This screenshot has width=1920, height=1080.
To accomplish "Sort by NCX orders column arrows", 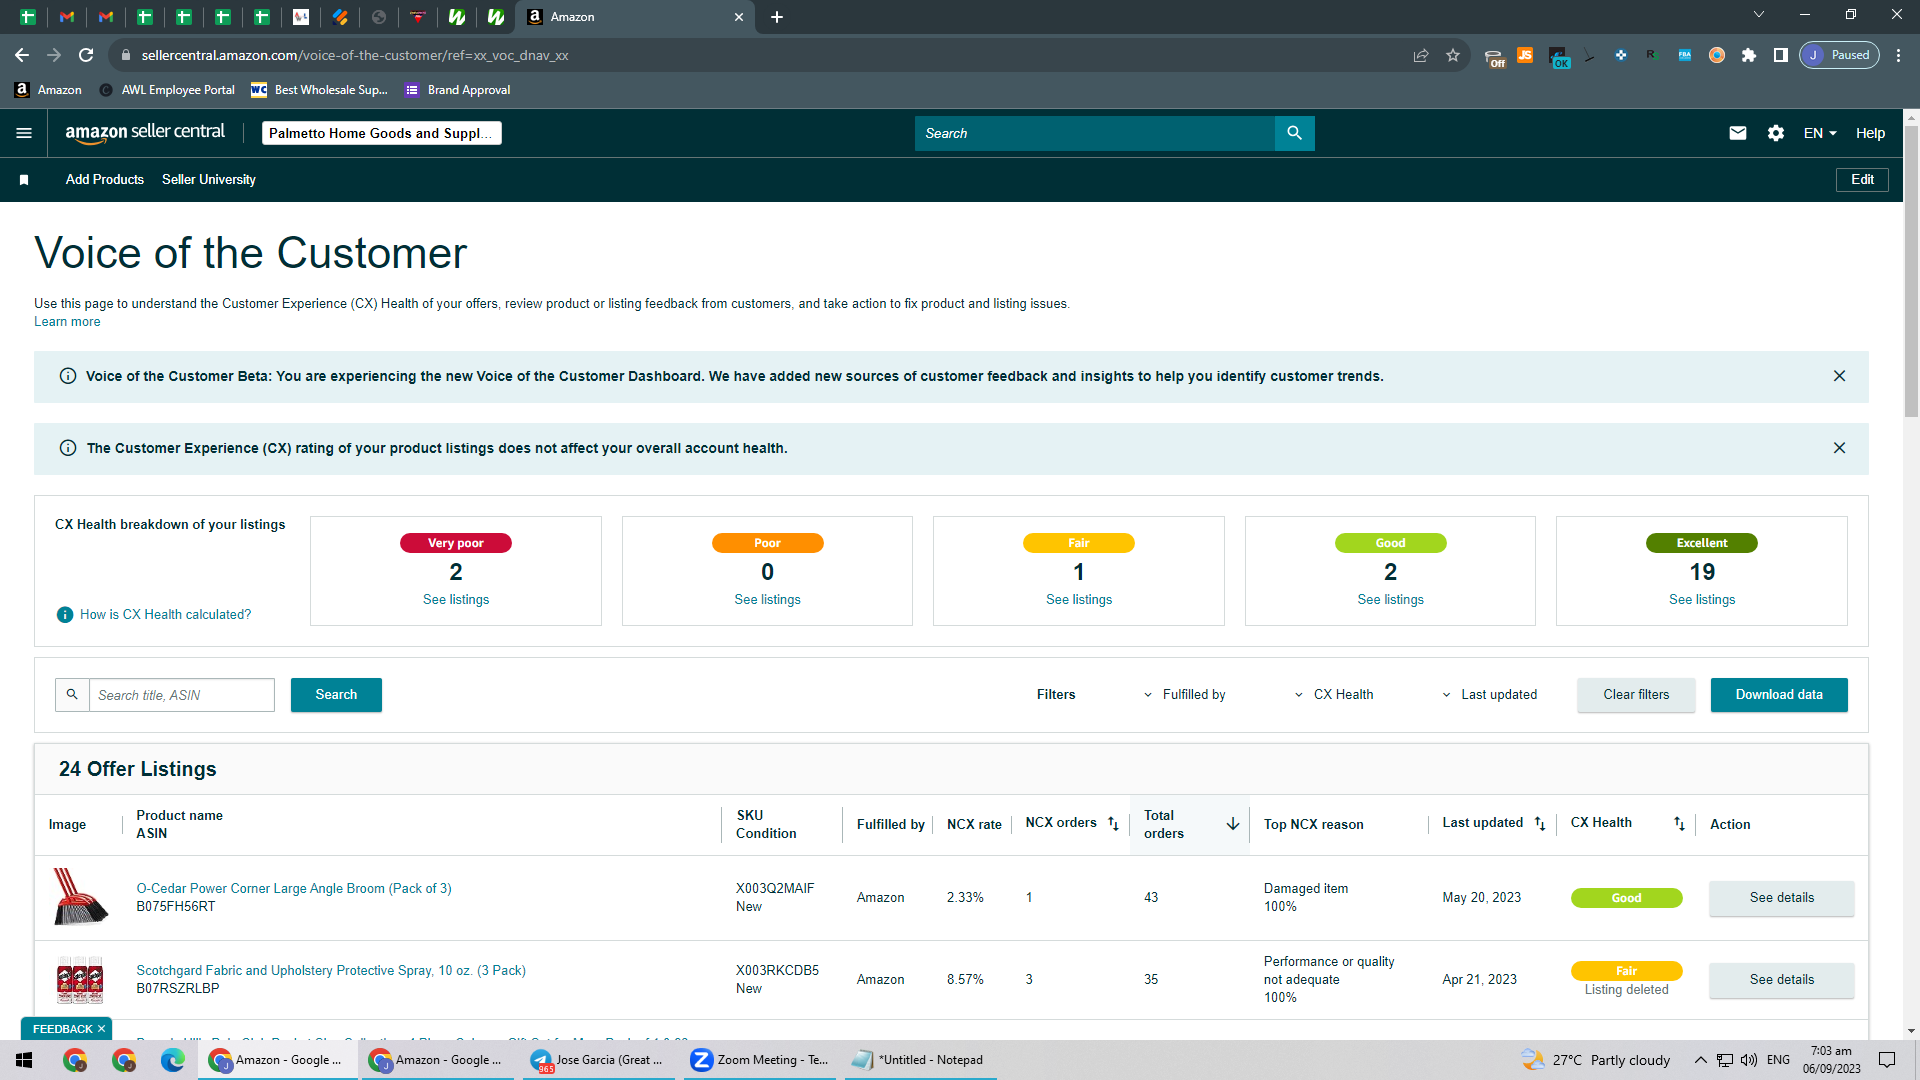I will tap(1113, 824).
